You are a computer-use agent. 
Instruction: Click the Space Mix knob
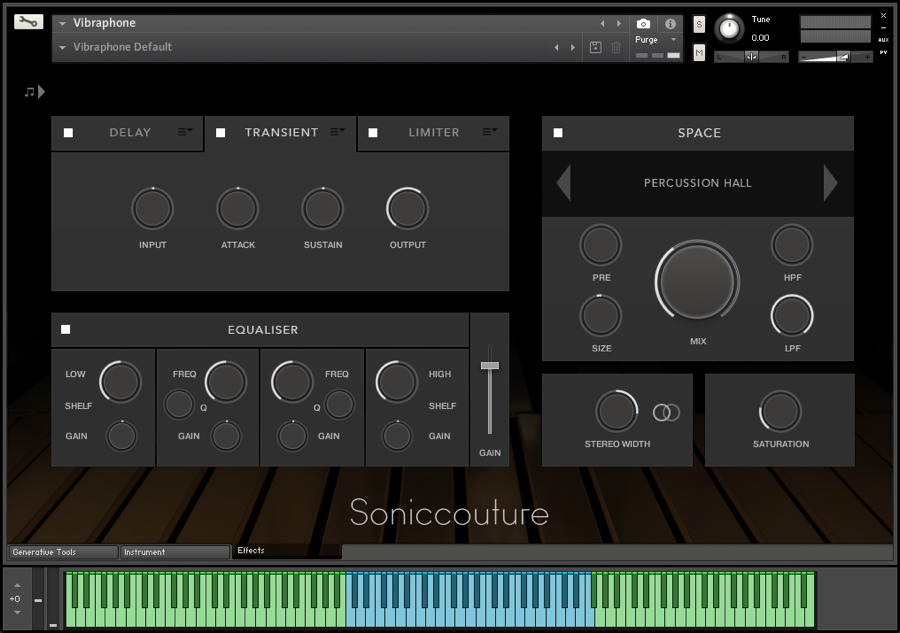(x=697, y=282)
